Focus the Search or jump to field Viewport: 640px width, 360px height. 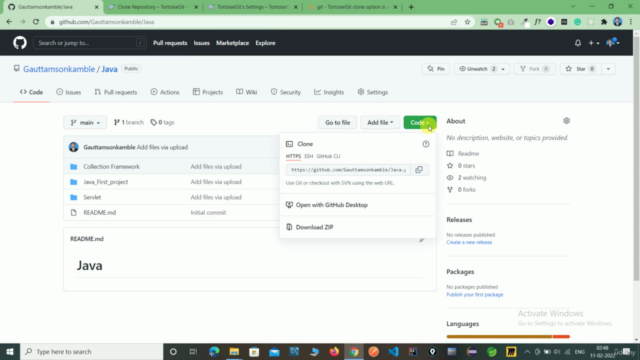click(89, 43)
